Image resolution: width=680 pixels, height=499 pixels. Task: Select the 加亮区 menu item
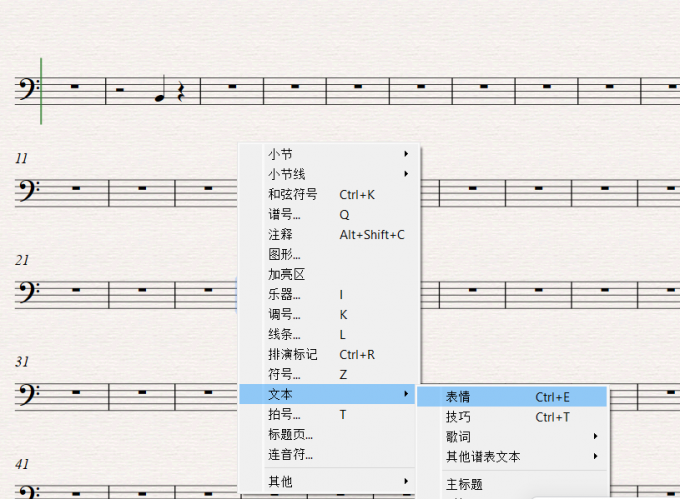click(328, 274)
